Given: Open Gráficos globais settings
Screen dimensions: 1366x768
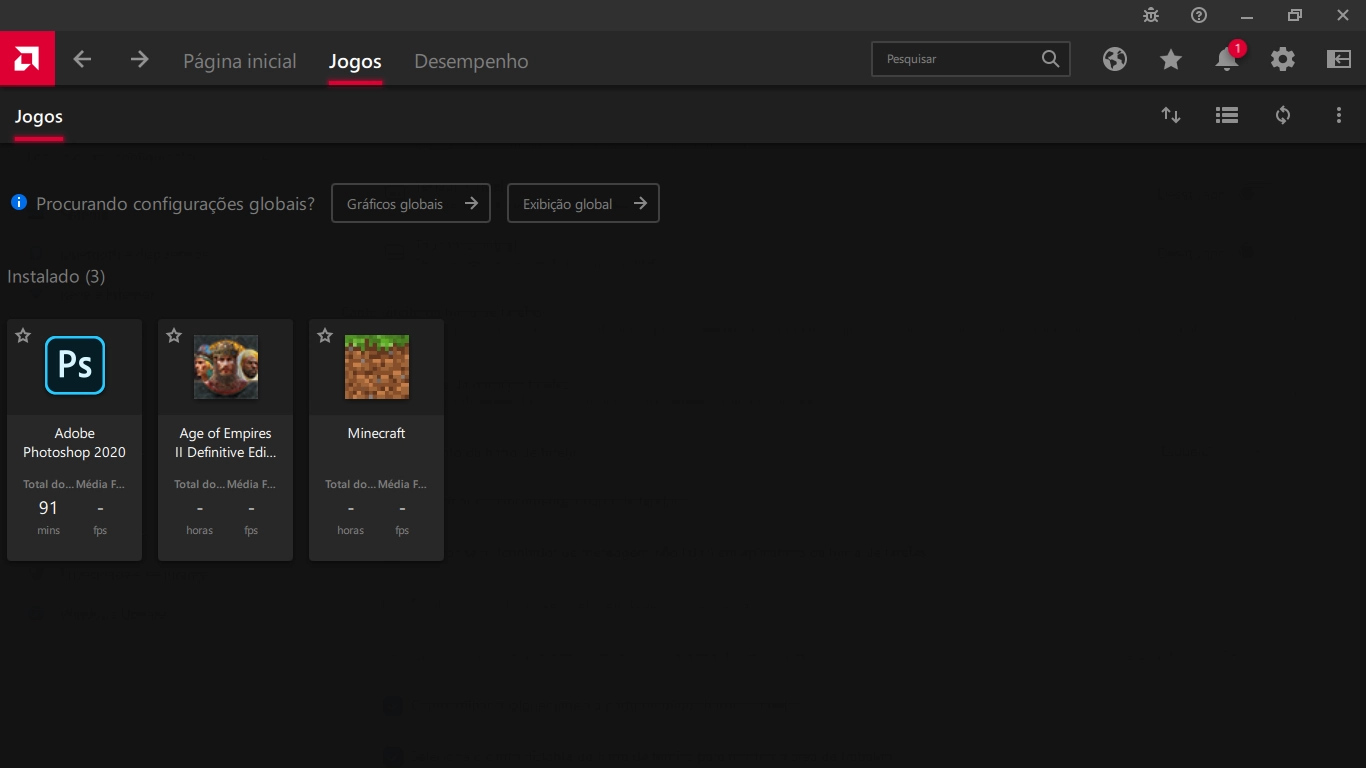Looking at the screenshot, I should 411,203.
